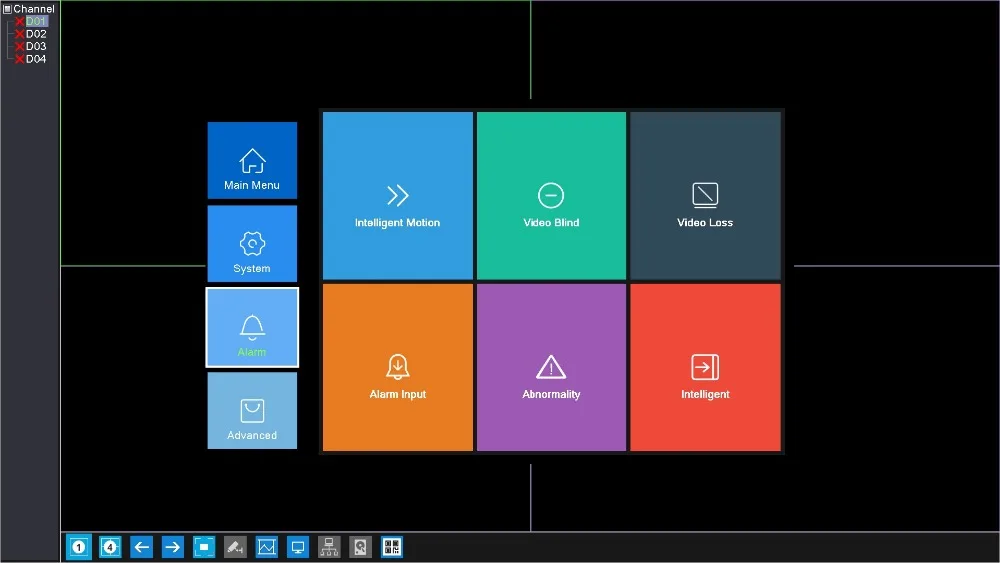Open image color settings icon

(267, 547)
